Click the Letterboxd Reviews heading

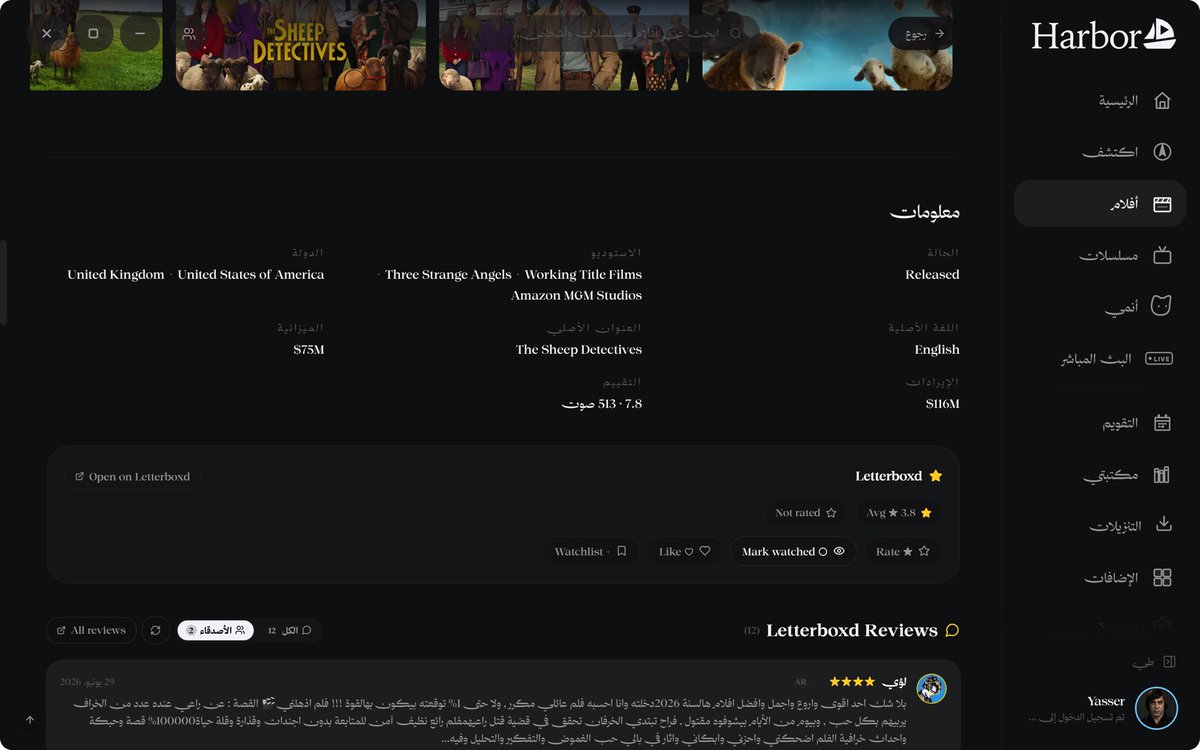pos(852,630)
